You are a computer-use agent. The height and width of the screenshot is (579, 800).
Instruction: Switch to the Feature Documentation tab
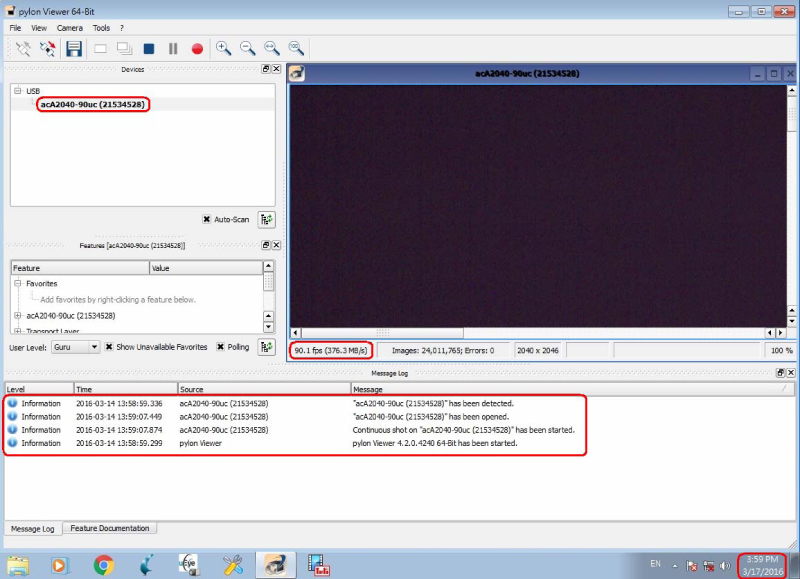110,528
